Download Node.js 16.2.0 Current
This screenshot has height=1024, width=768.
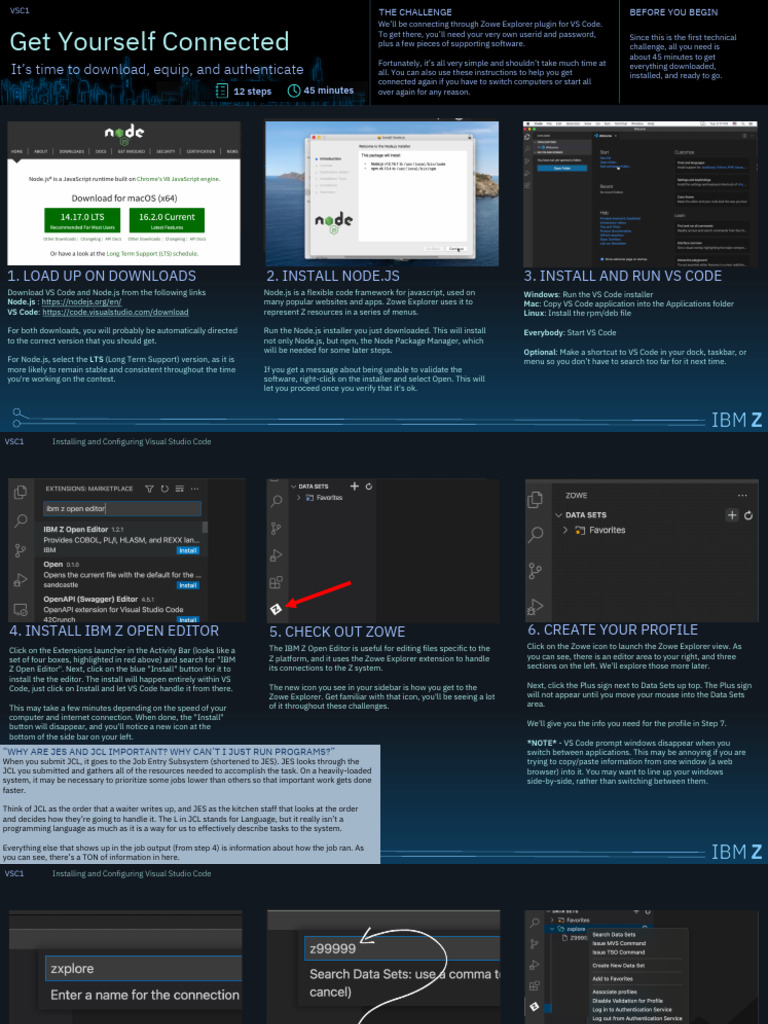(167, 220)
